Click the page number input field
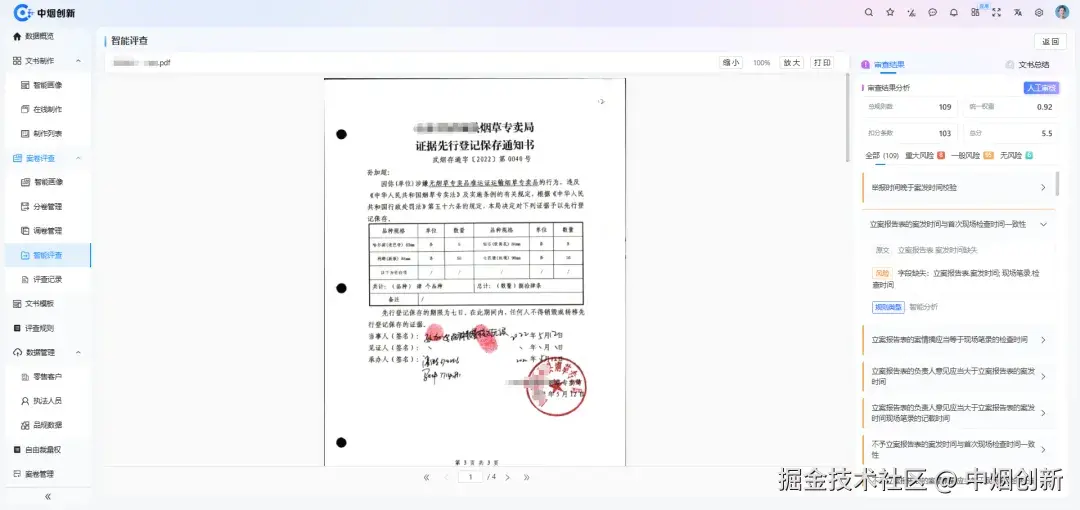 click(x=470, y=477)
